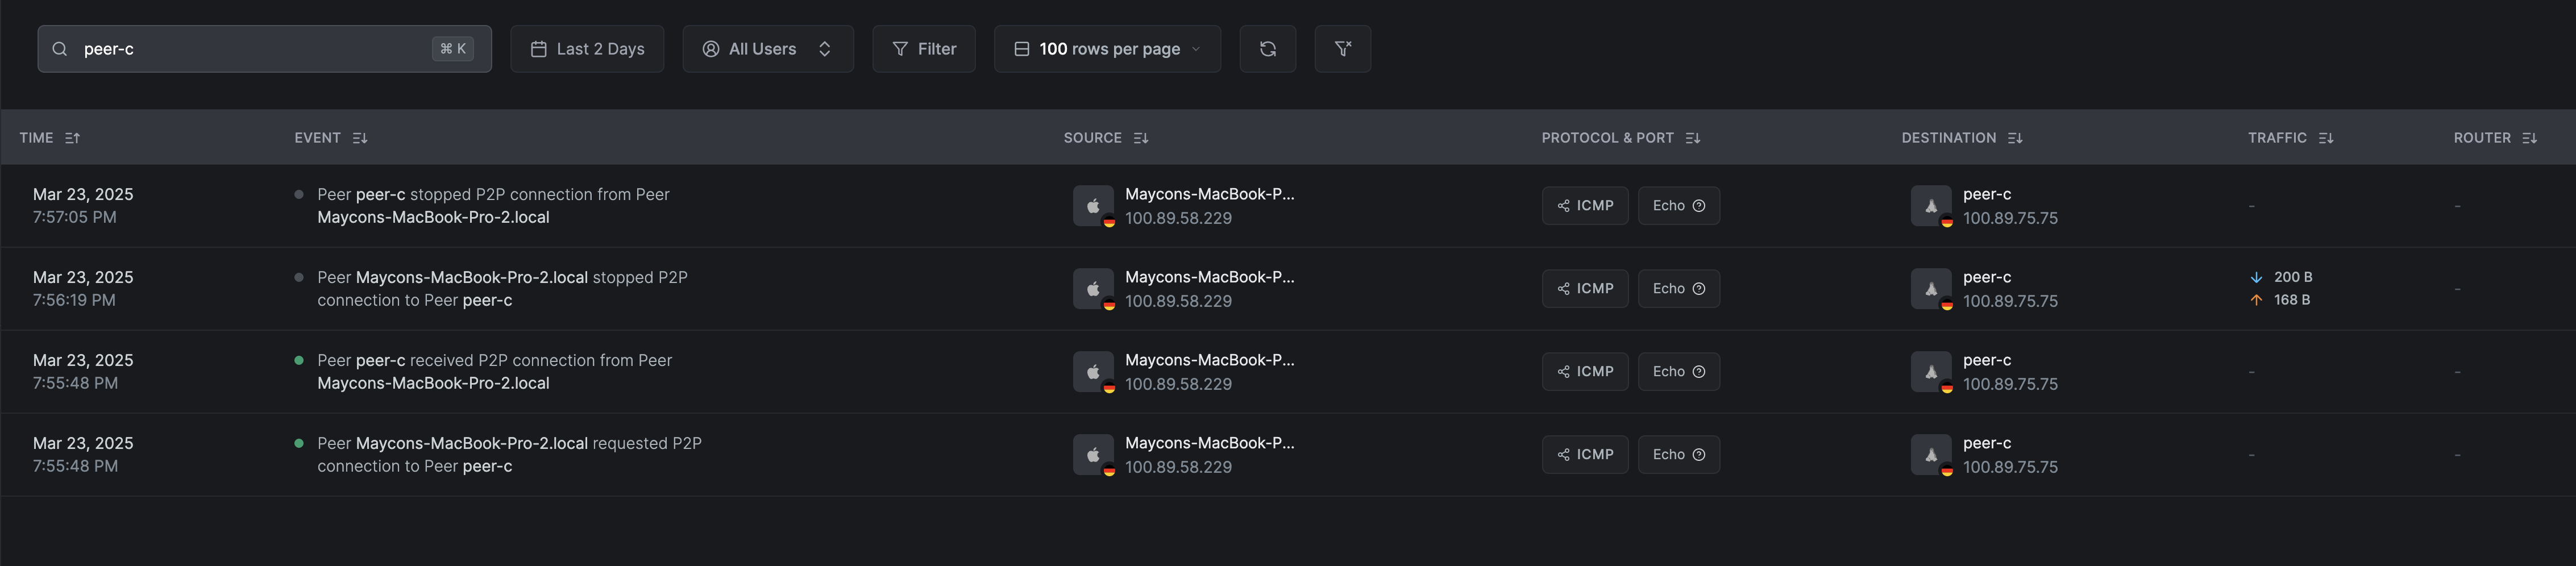2576x566 pixels.
Task: Click the Destination column sort icon
Action: 2015,138
